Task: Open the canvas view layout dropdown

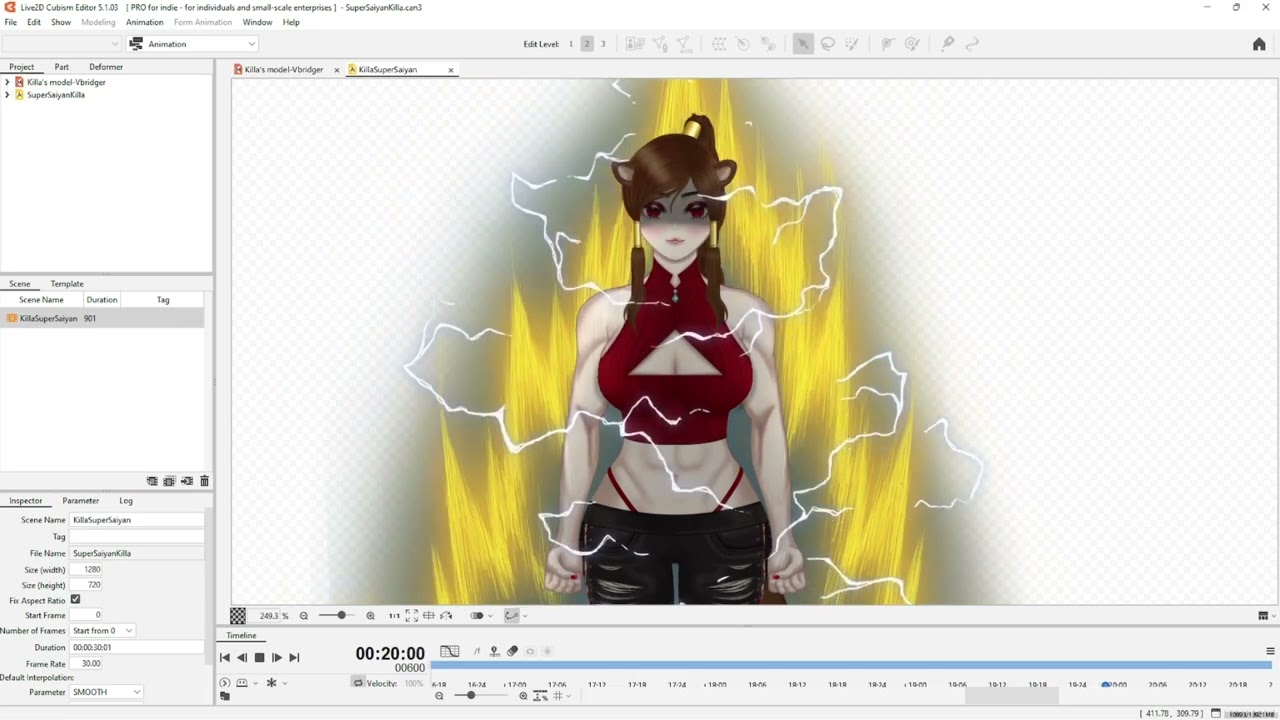Action: tap(1266, 616)
